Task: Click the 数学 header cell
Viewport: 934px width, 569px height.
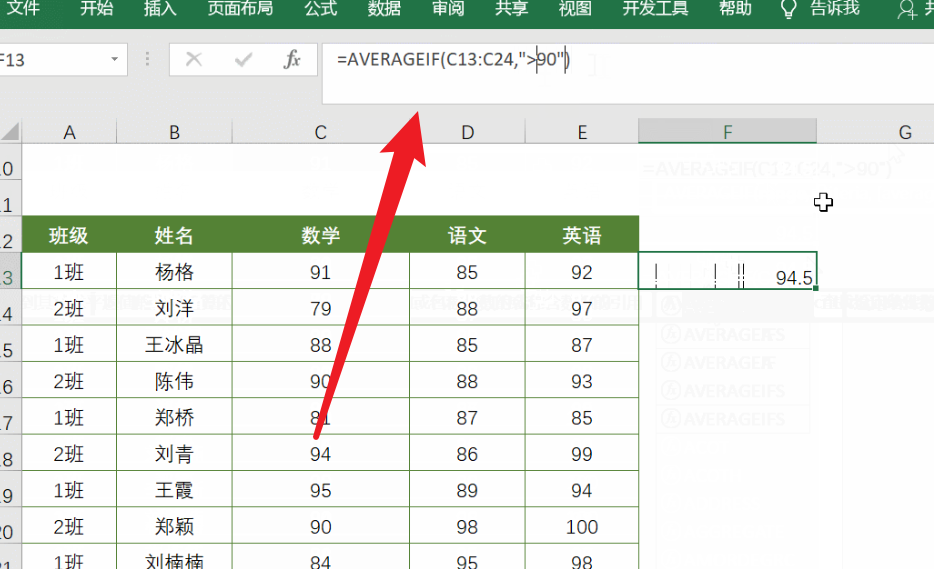Action: 320,235
